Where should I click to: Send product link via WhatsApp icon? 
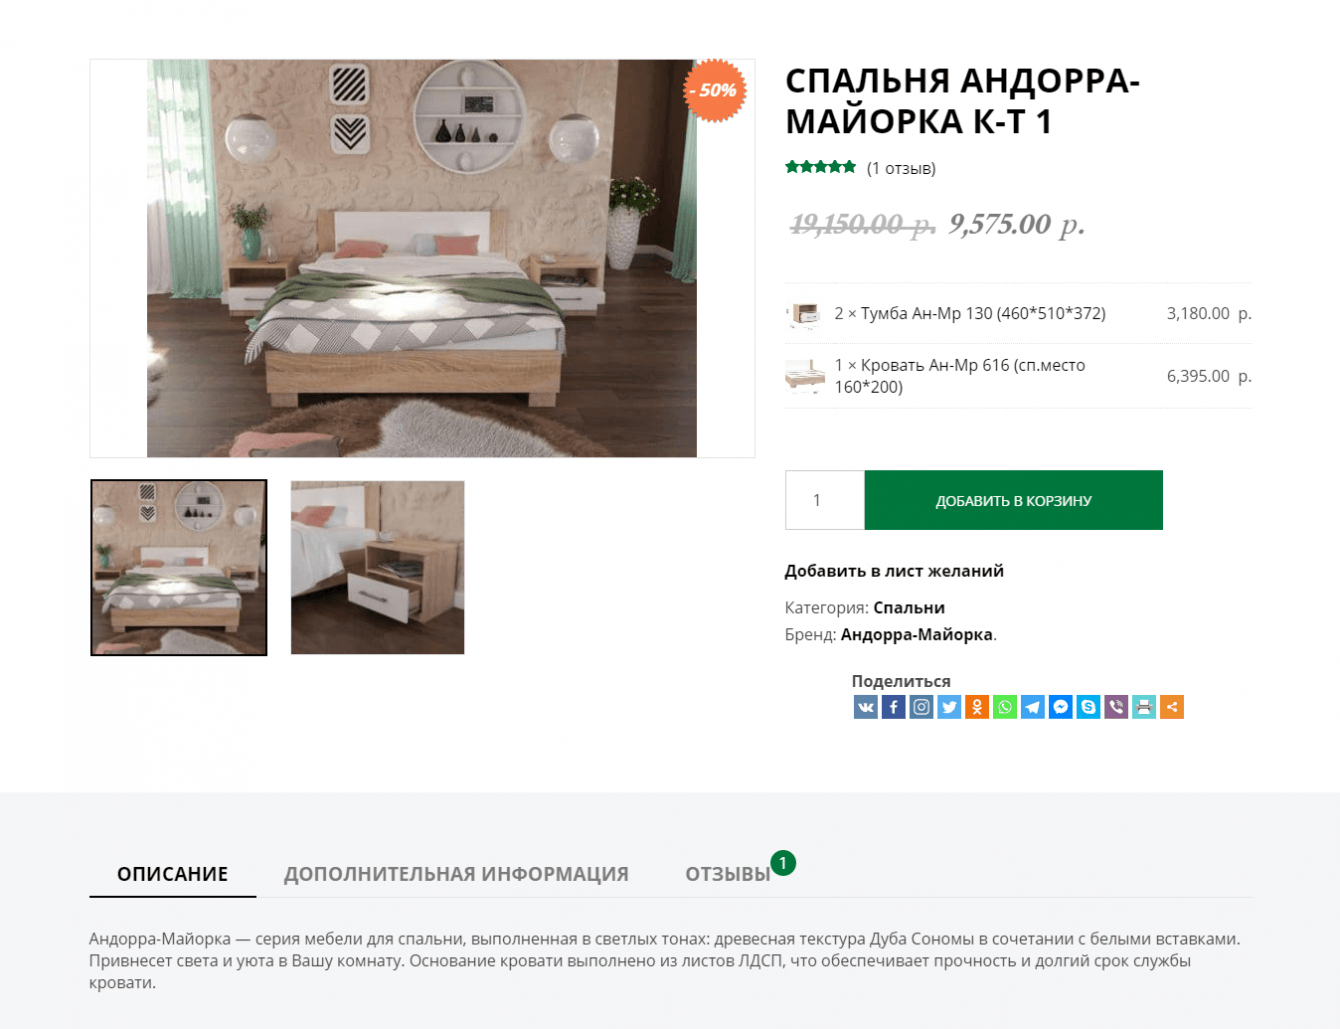point(1005,707)
